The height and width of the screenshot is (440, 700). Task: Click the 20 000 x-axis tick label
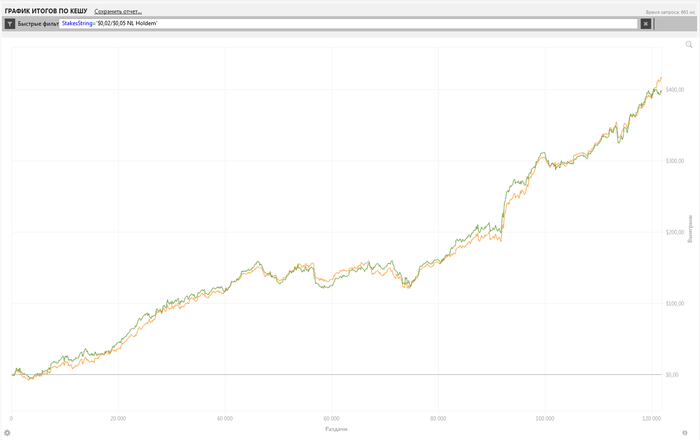click(x=118, y=419)
